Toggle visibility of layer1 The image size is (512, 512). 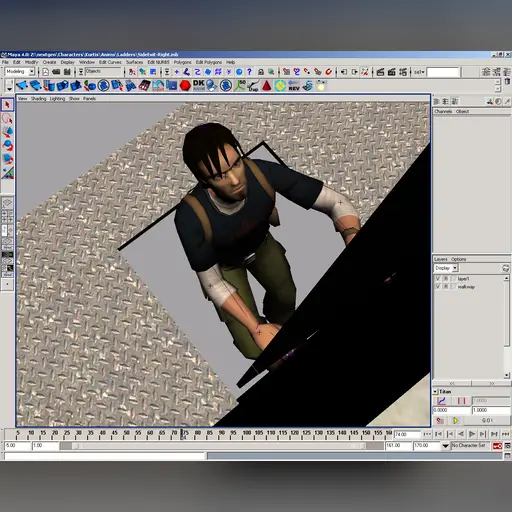coord(438,278)
